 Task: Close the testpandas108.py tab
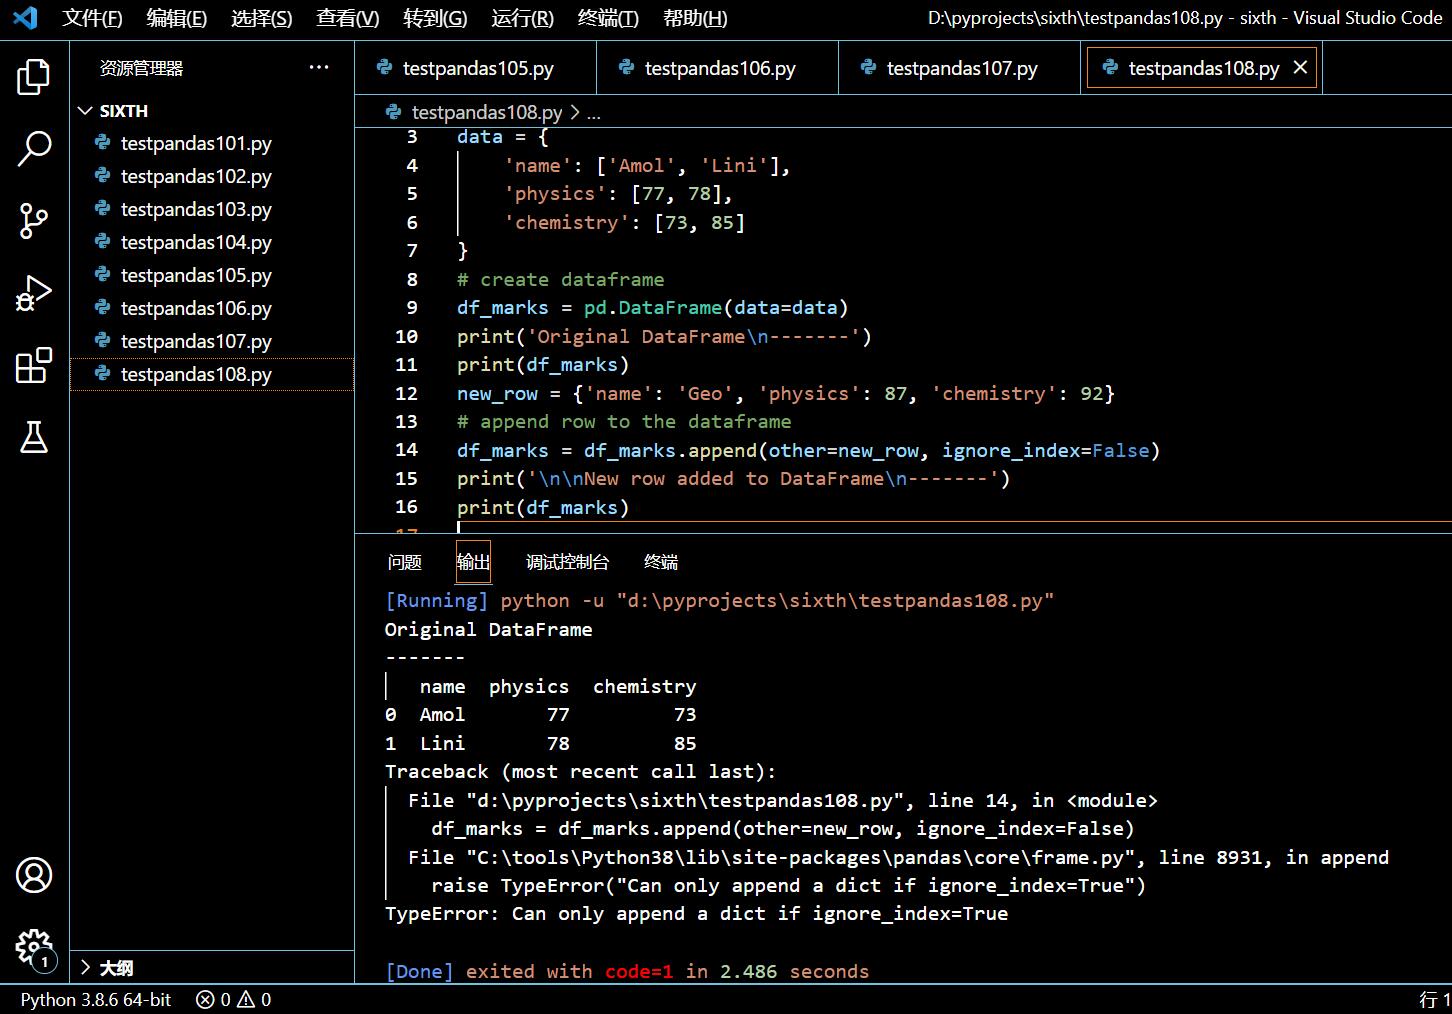1300,67
